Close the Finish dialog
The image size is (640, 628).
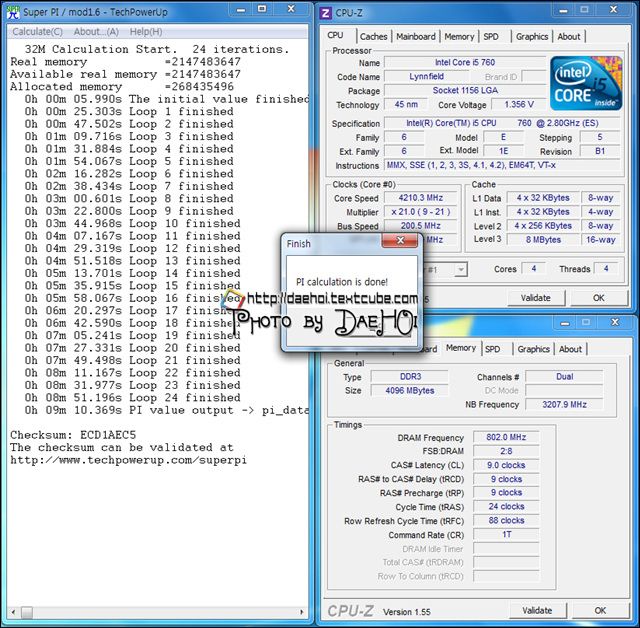(x=400, y=240)
